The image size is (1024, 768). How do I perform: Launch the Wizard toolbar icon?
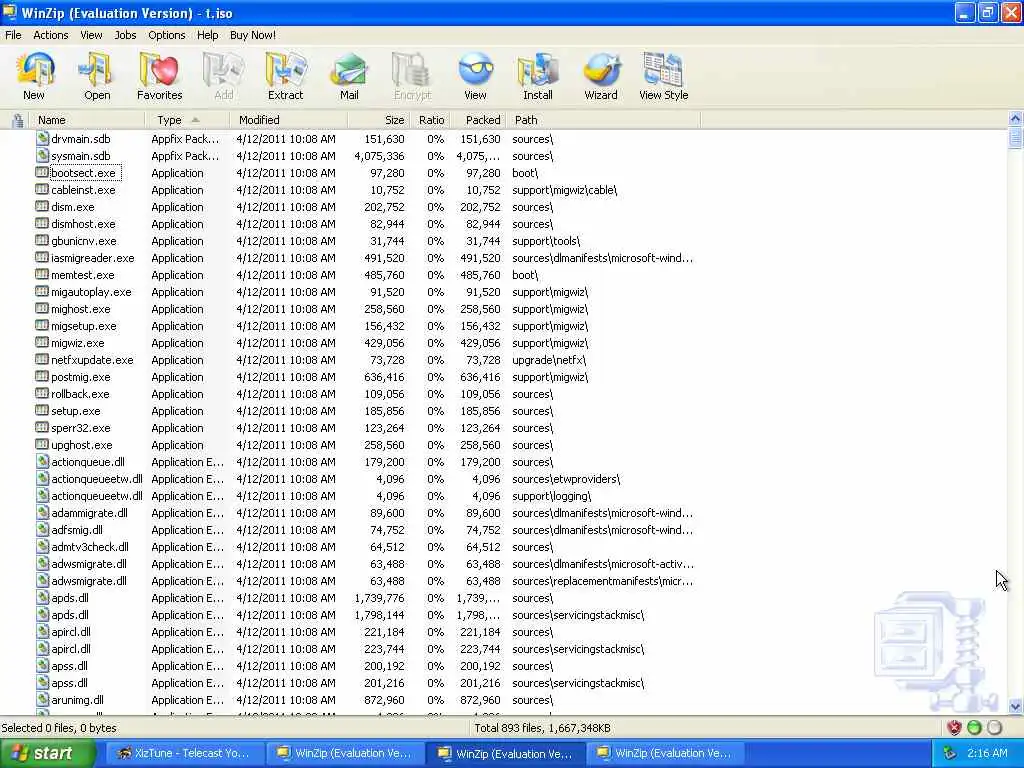pyautogui.click(x=601, y=70)
